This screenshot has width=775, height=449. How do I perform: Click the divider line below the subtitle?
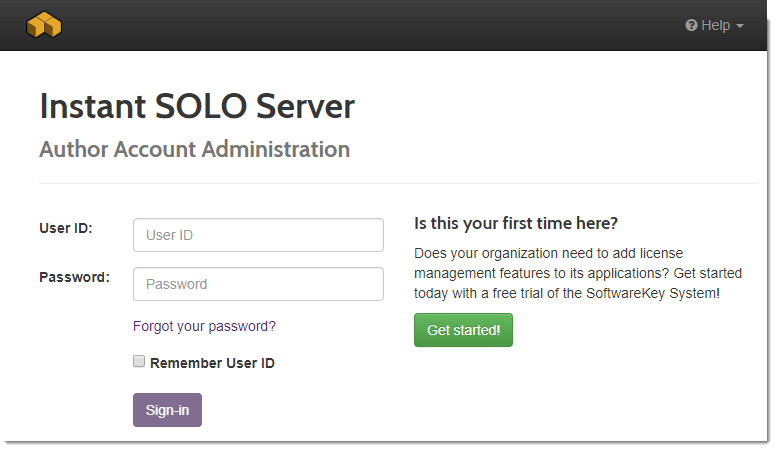pyautogui.click(x=398, y=184)
